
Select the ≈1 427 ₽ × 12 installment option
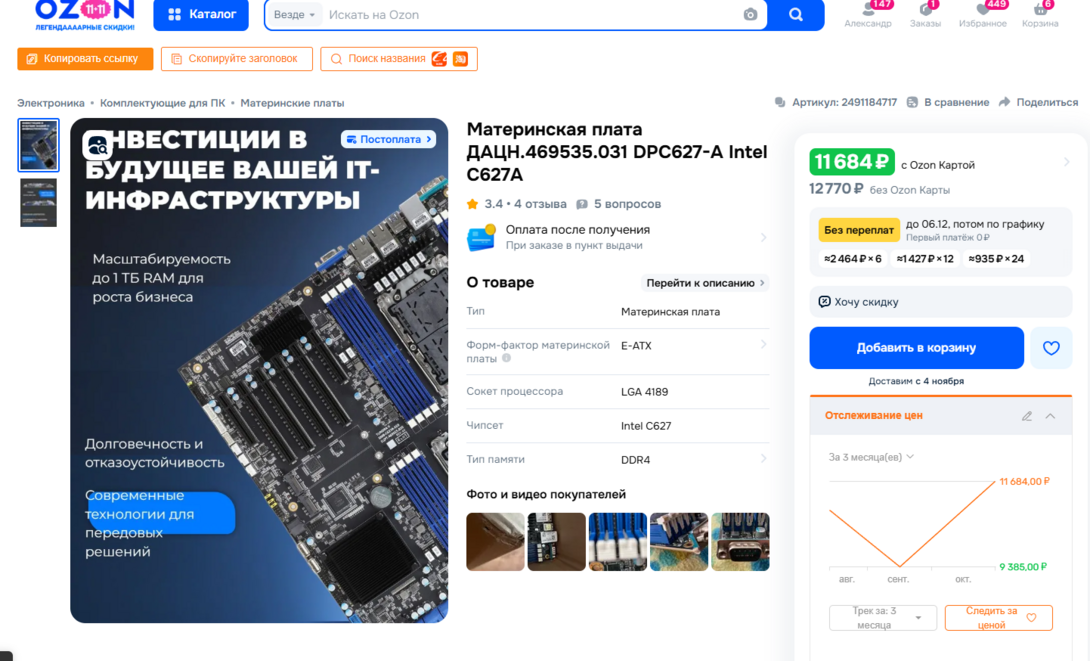tap(925, 259)
